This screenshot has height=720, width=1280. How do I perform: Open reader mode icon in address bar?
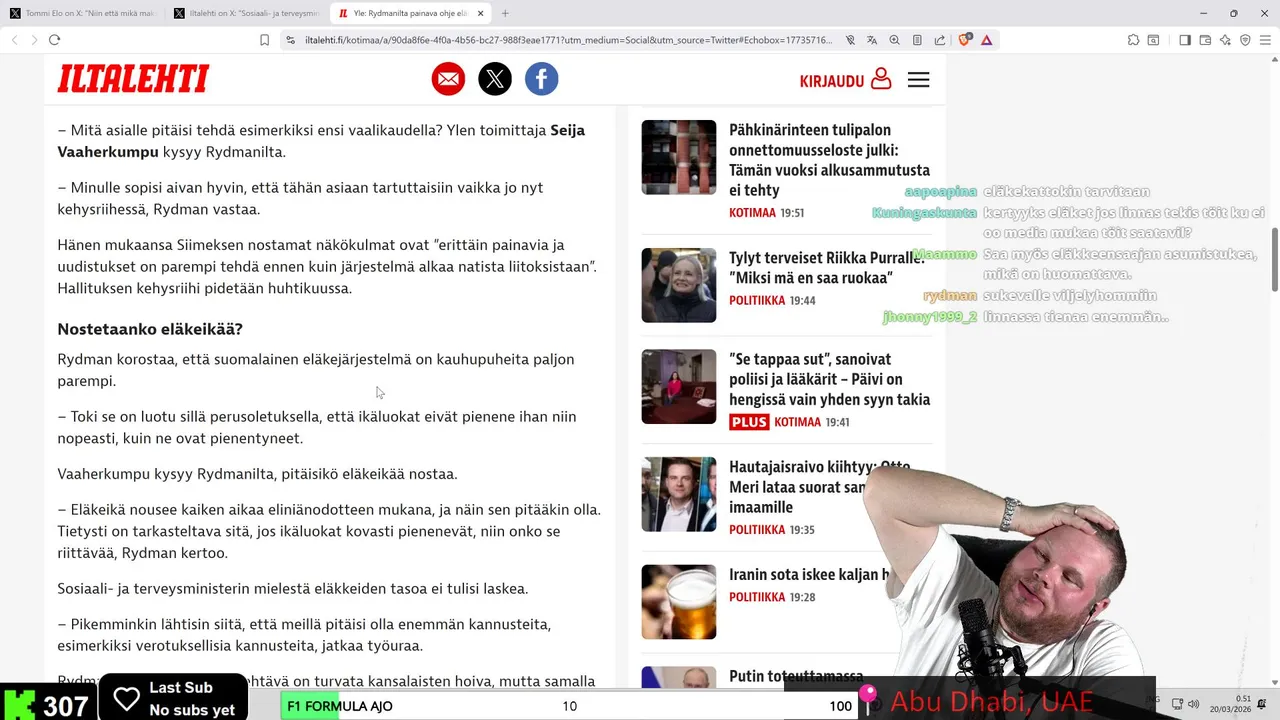click(917, 40)
